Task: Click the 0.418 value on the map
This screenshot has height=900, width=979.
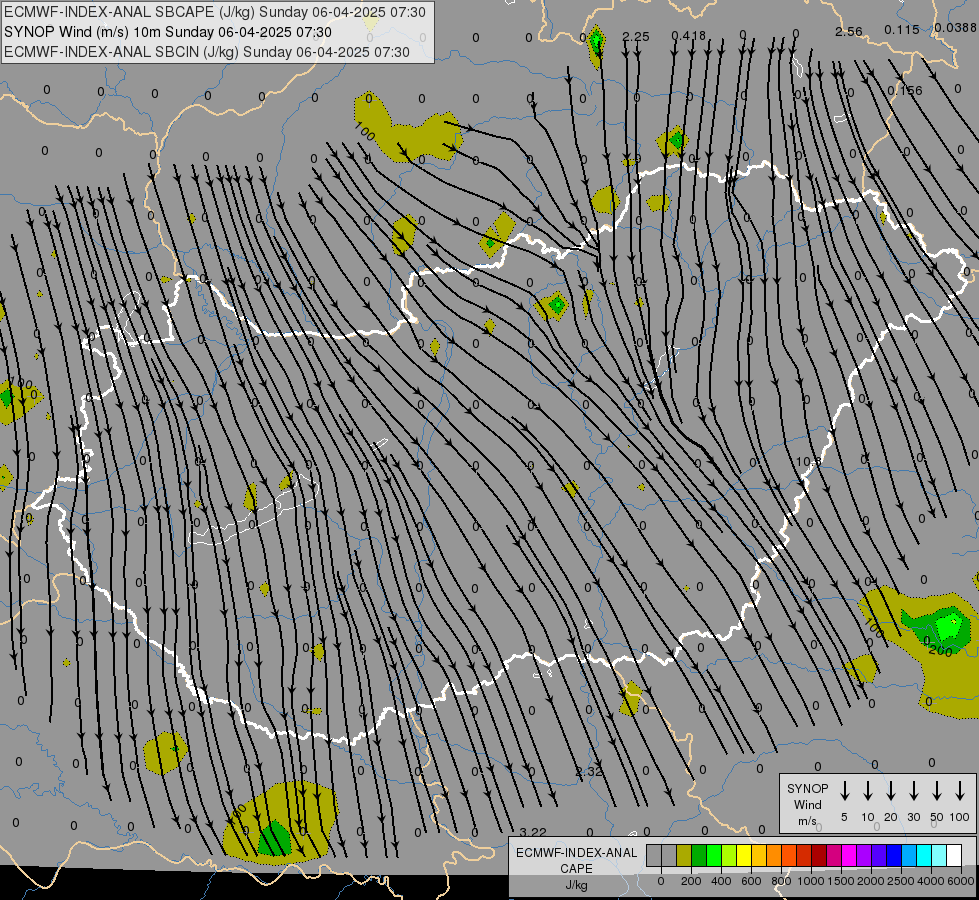Action: [689, 36]
